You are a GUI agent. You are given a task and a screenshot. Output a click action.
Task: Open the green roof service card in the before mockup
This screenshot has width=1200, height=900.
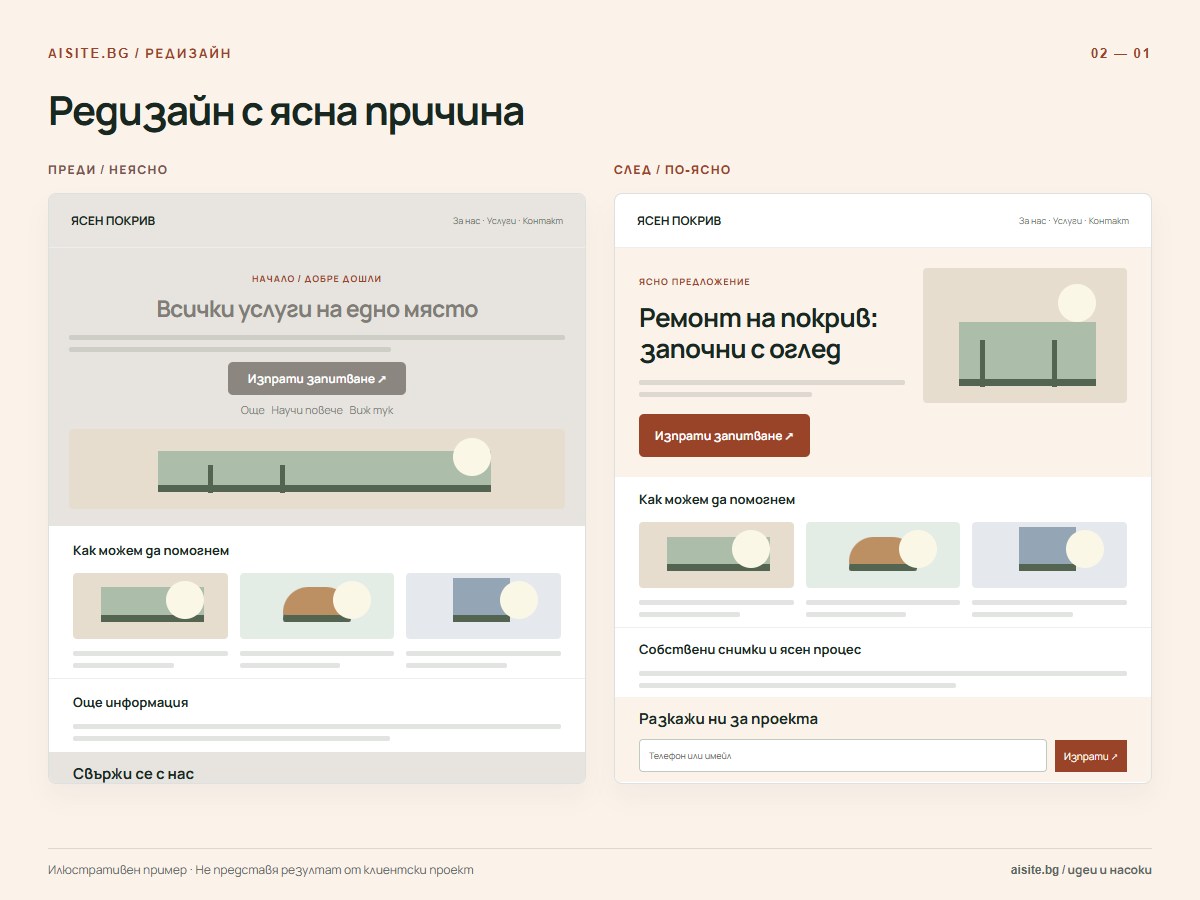click(150, 606)
